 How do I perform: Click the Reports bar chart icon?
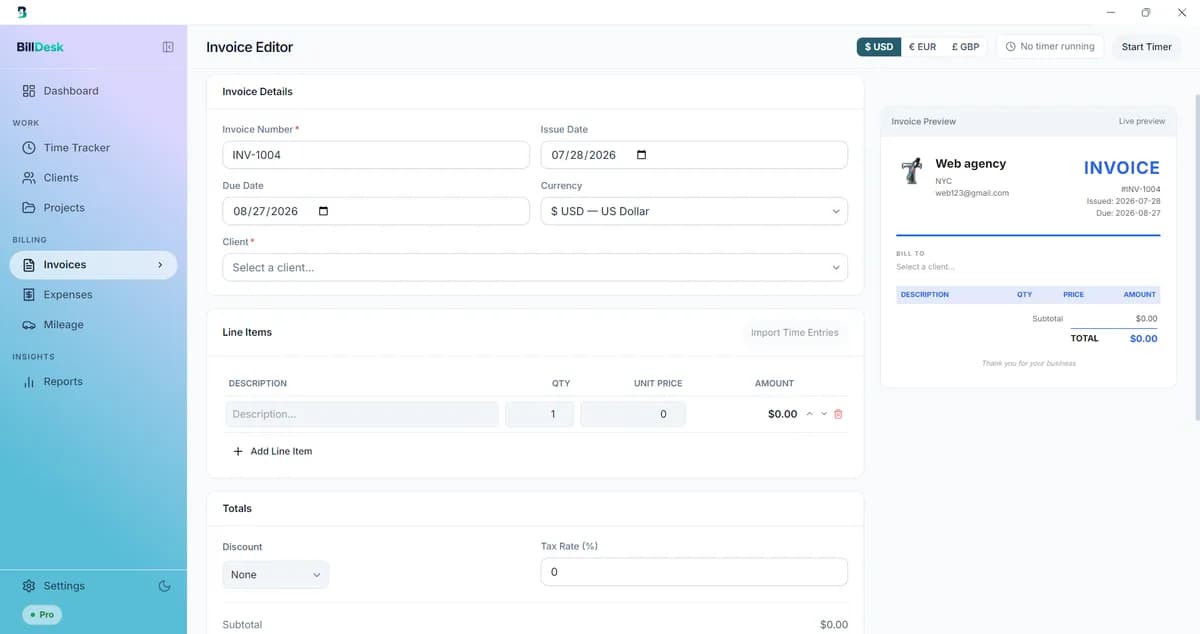(29, 382)
